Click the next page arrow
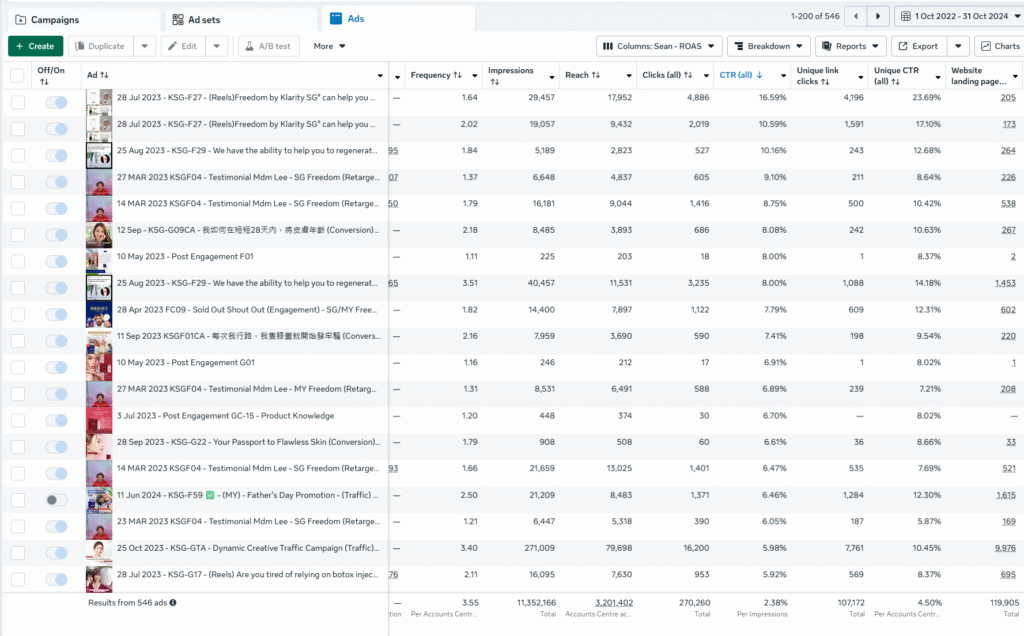This screenshot has height=636, width=1024. [x=879, y=16]
